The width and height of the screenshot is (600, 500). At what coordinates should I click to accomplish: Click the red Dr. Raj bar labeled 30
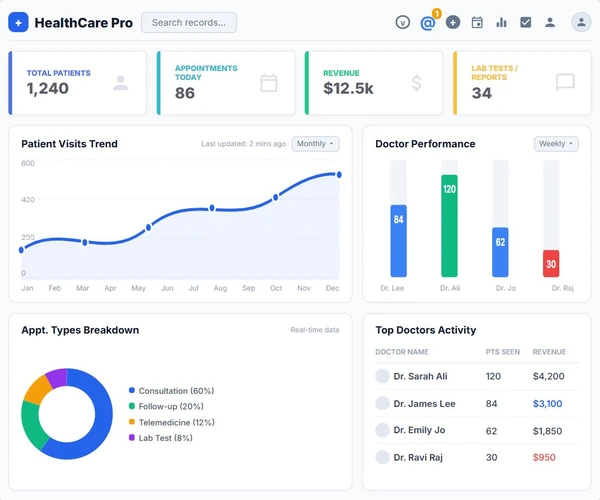tap(551, 264)
